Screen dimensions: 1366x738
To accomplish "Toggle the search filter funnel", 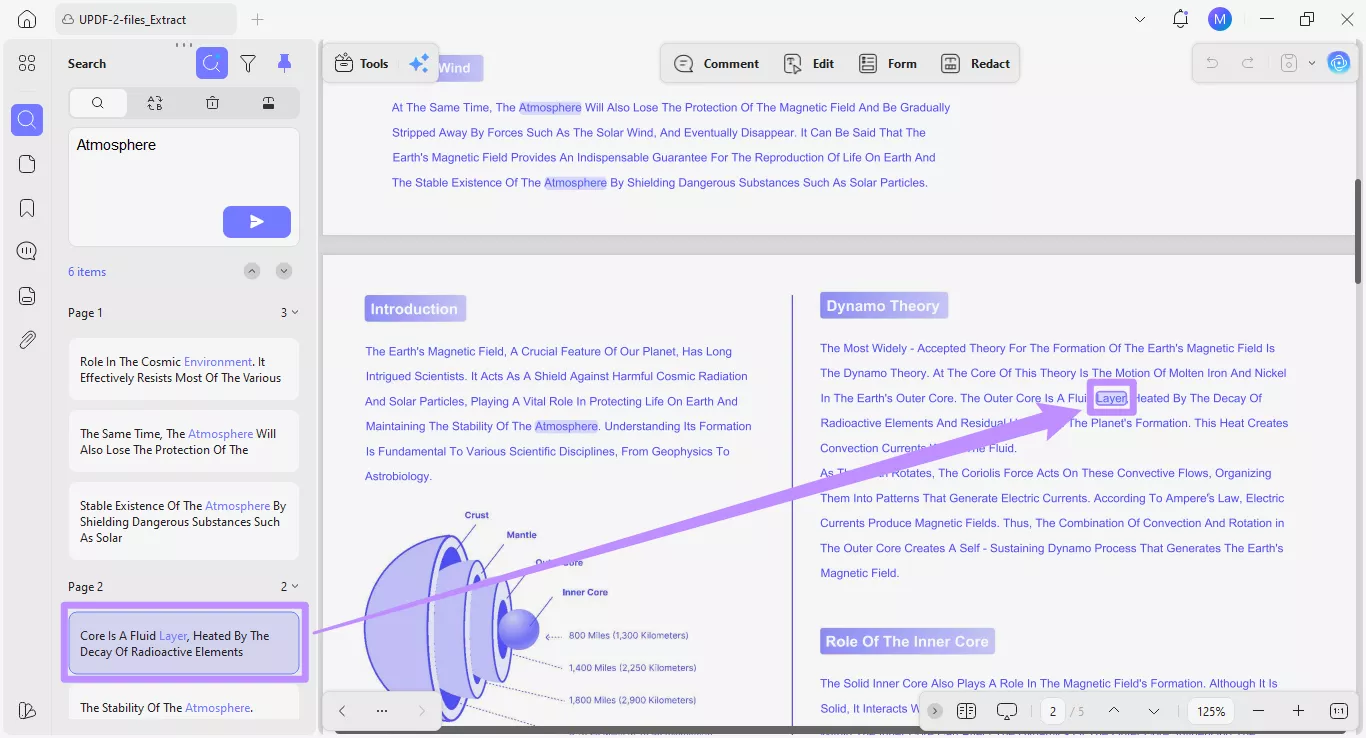I will [x=248, y=62].
